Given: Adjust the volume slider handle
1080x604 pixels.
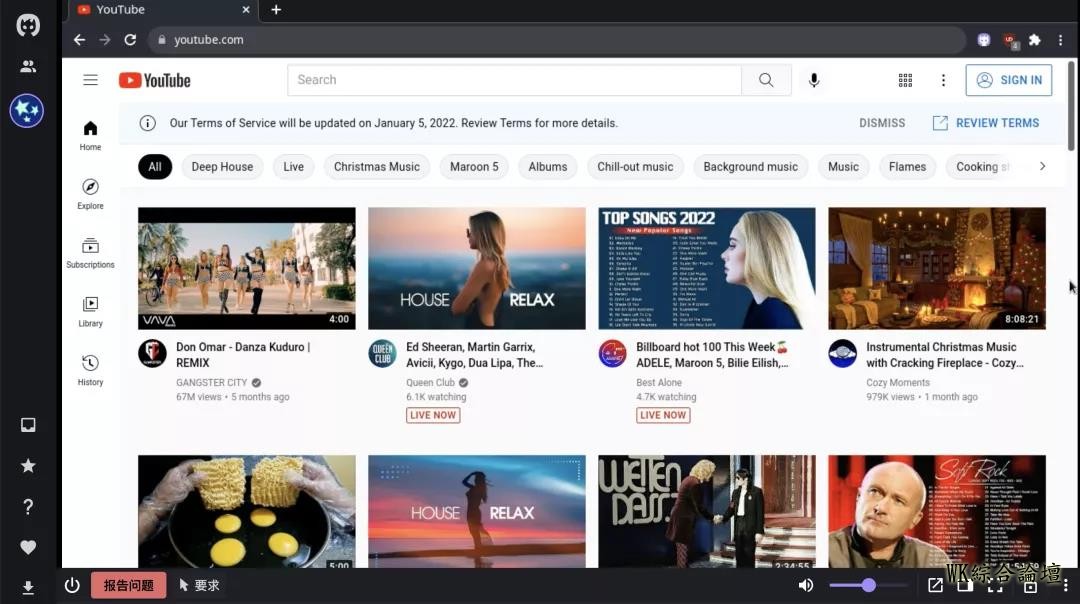Looking at the screenshot, I should coord(869,586).
